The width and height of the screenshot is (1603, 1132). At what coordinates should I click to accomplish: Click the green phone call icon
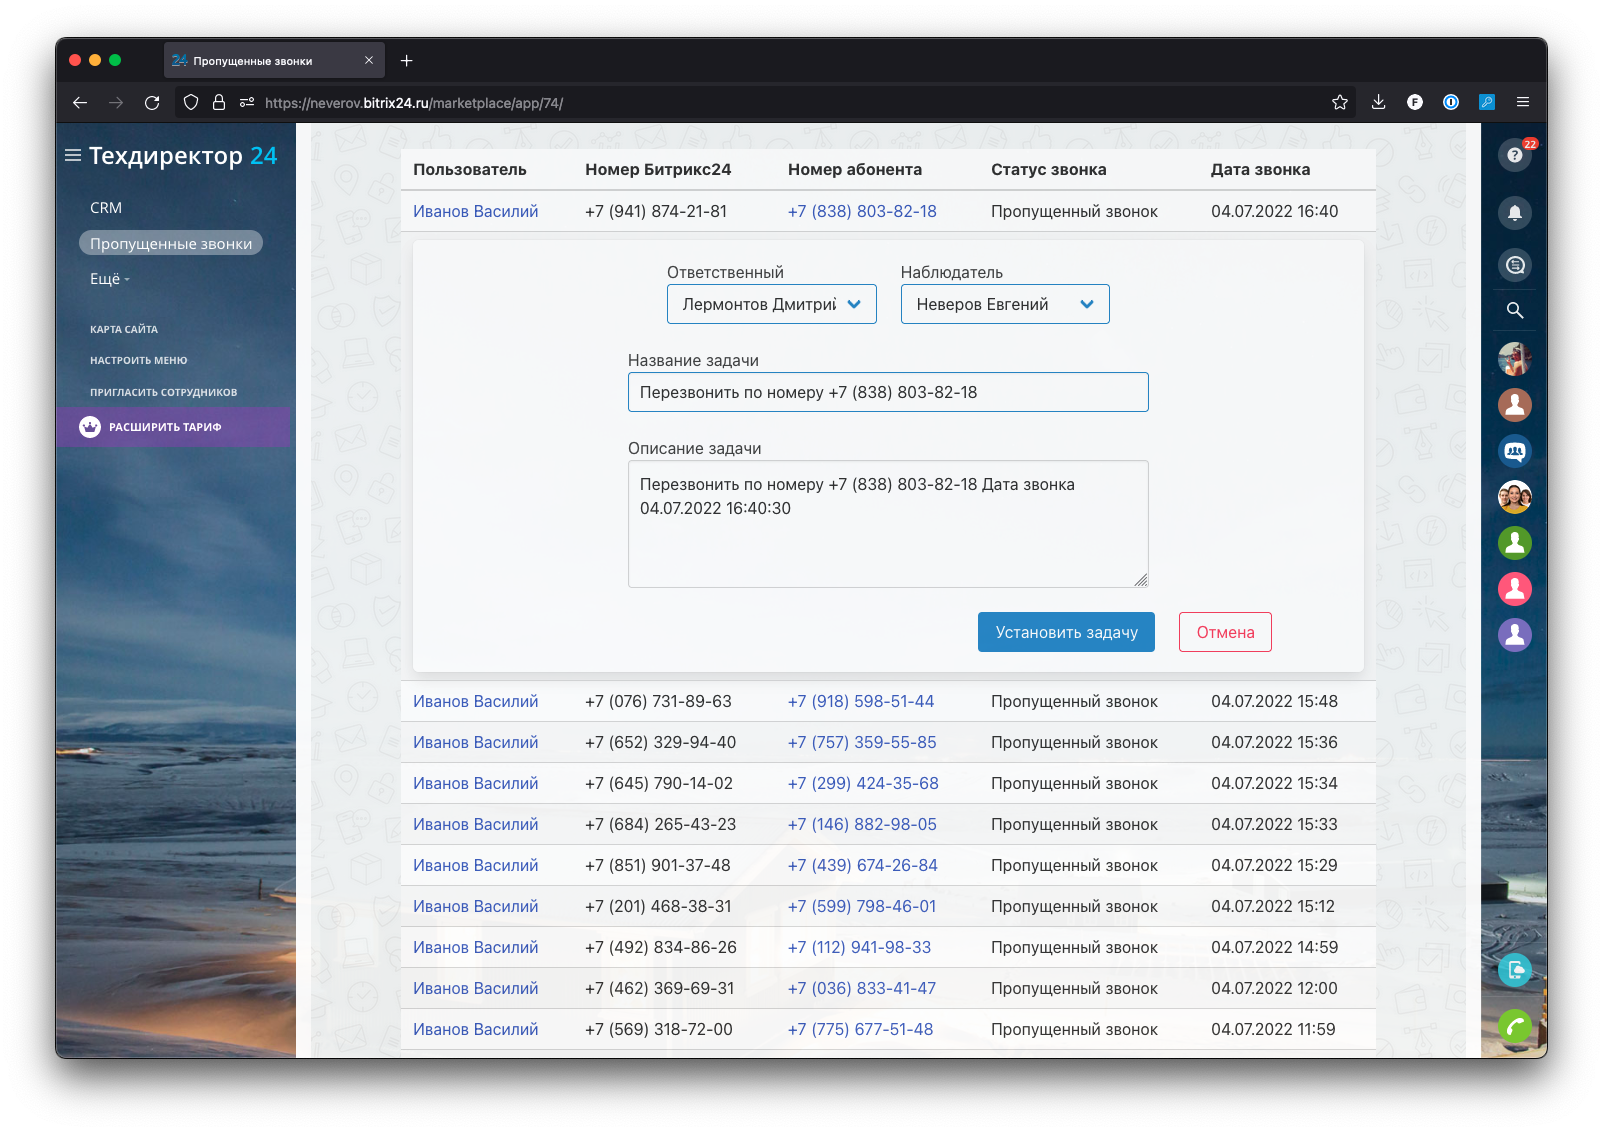[x=1514, y=1026]
